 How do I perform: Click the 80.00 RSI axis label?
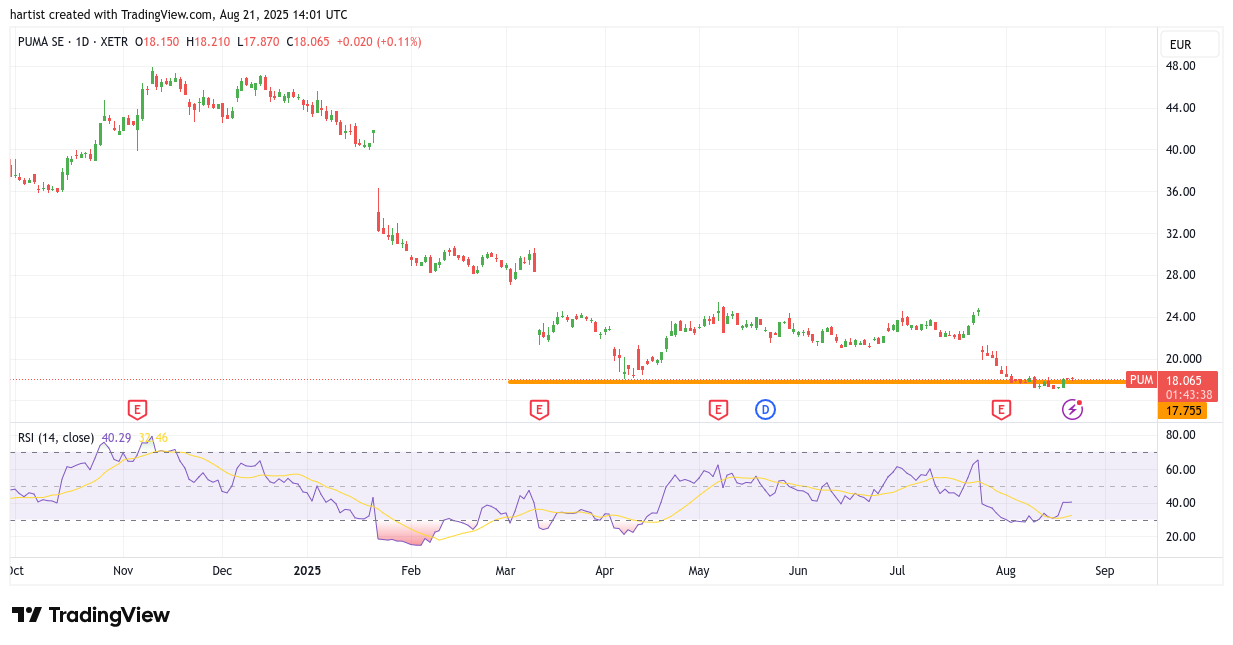(x=1181, y=435)
